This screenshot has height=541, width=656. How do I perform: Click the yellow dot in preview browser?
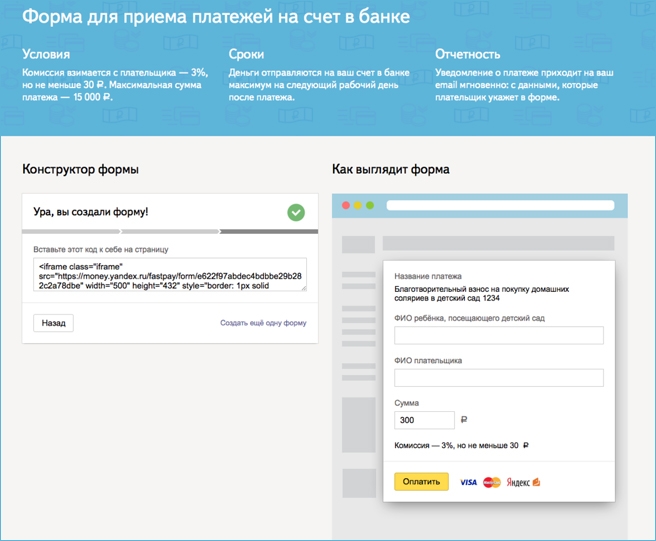pos(359,206)
